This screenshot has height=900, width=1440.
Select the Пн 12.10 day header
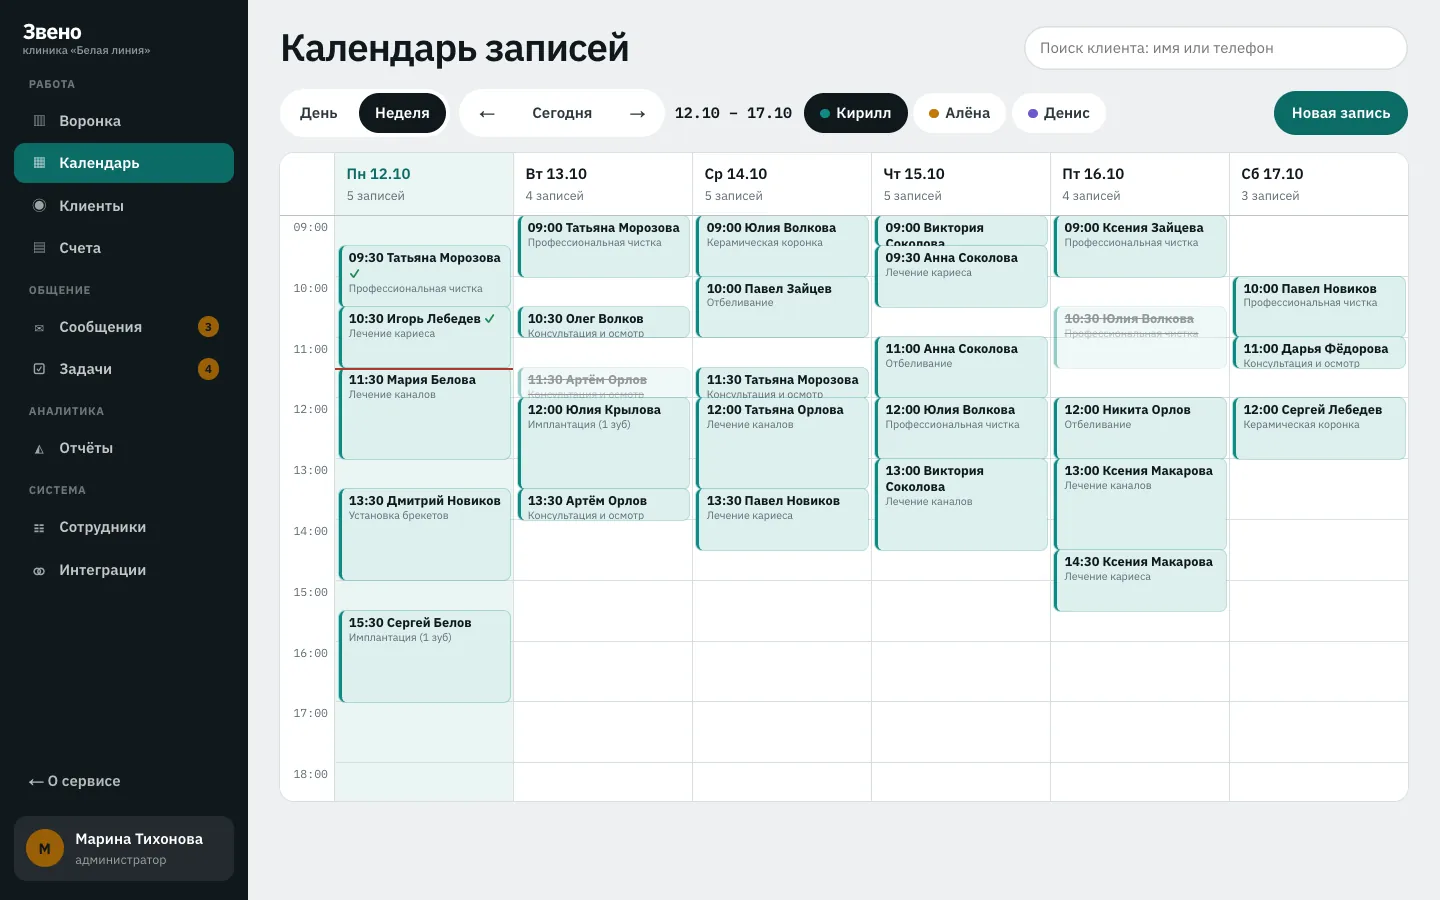(424, 184)
